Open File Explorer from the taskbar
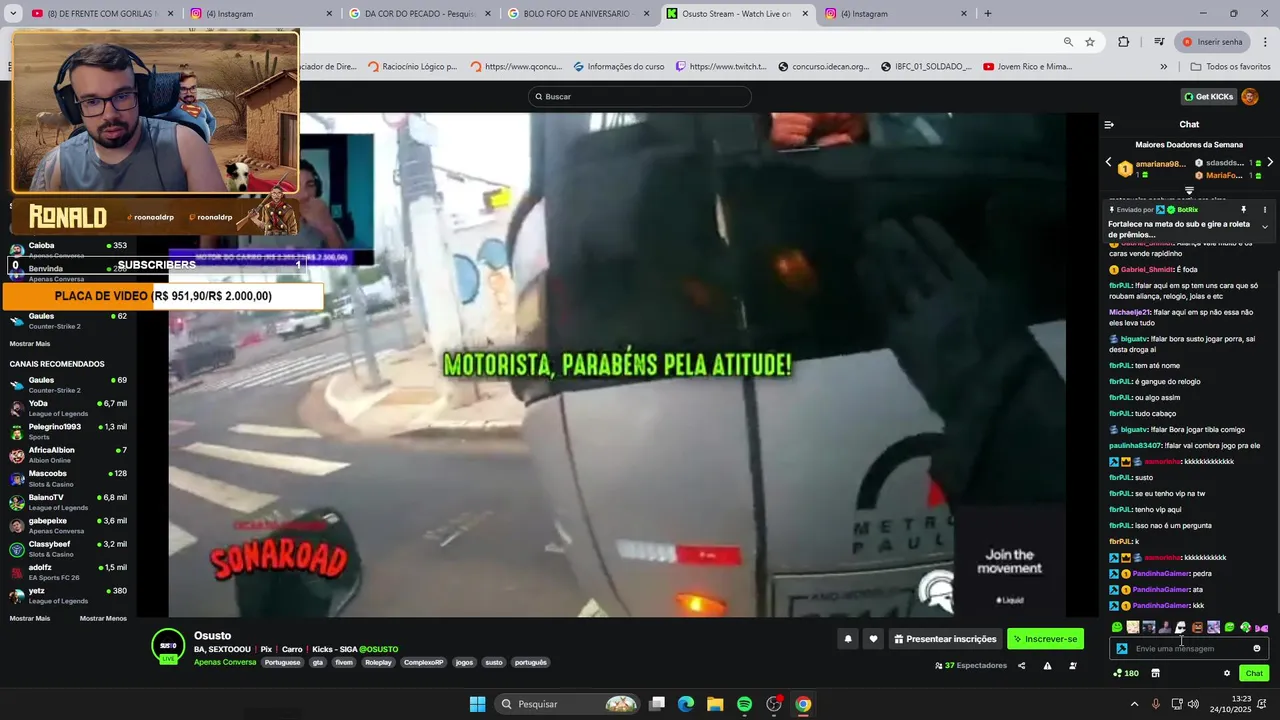 [715, 704]
